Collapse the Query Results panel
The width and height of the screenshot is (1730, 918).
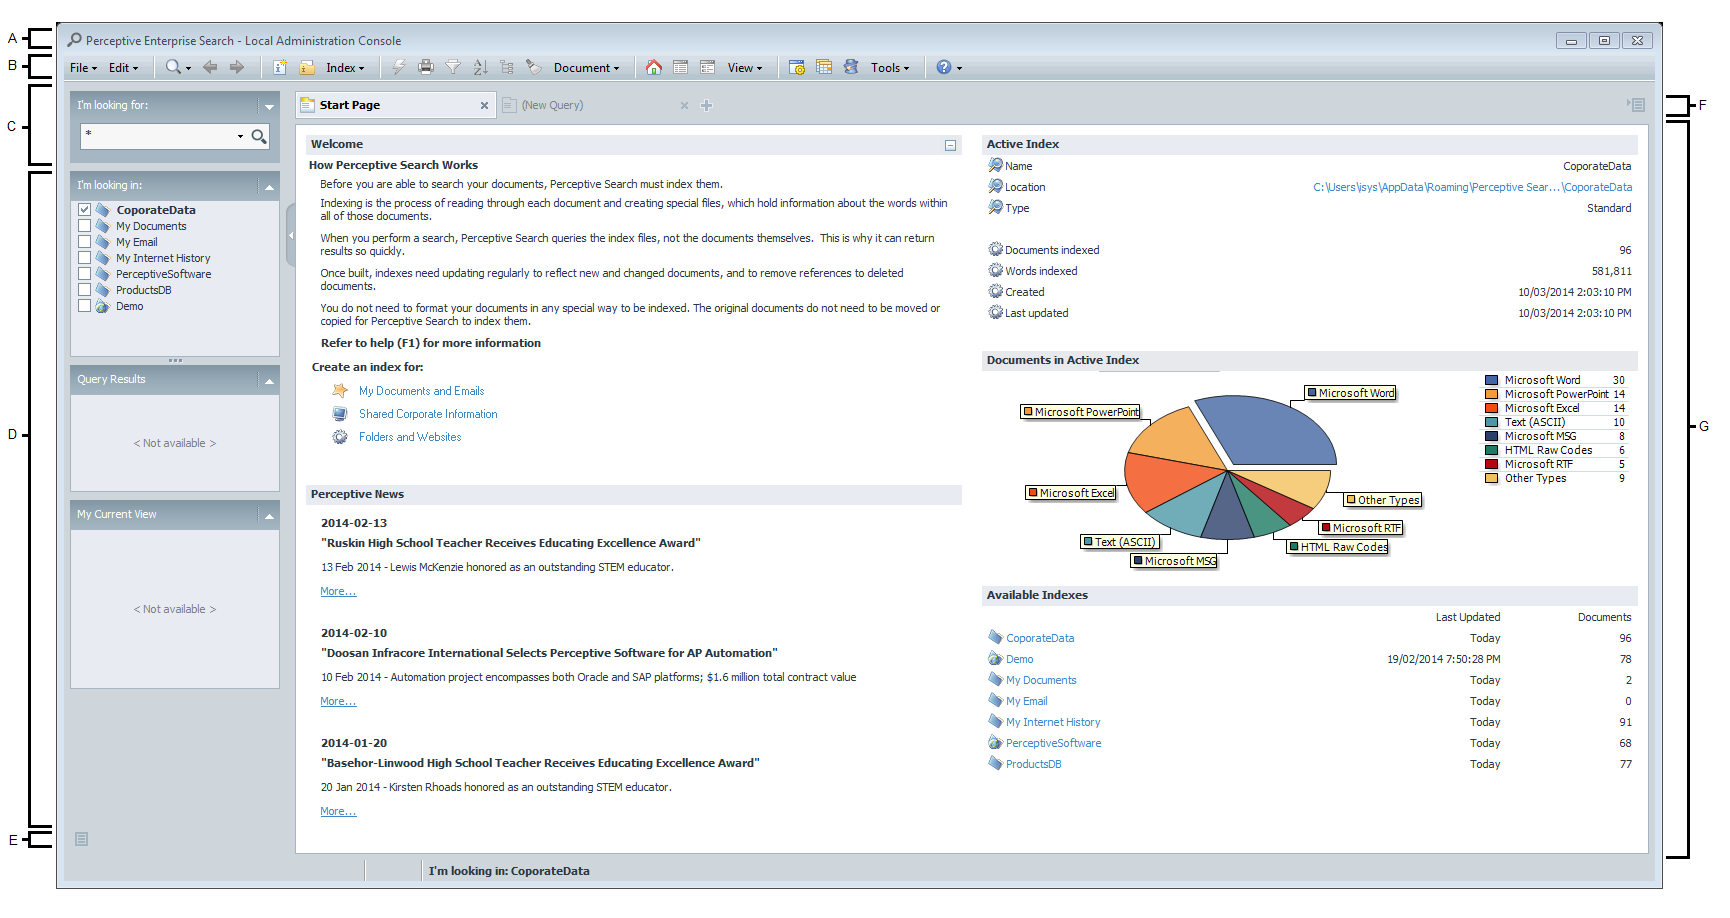[269, 380]
